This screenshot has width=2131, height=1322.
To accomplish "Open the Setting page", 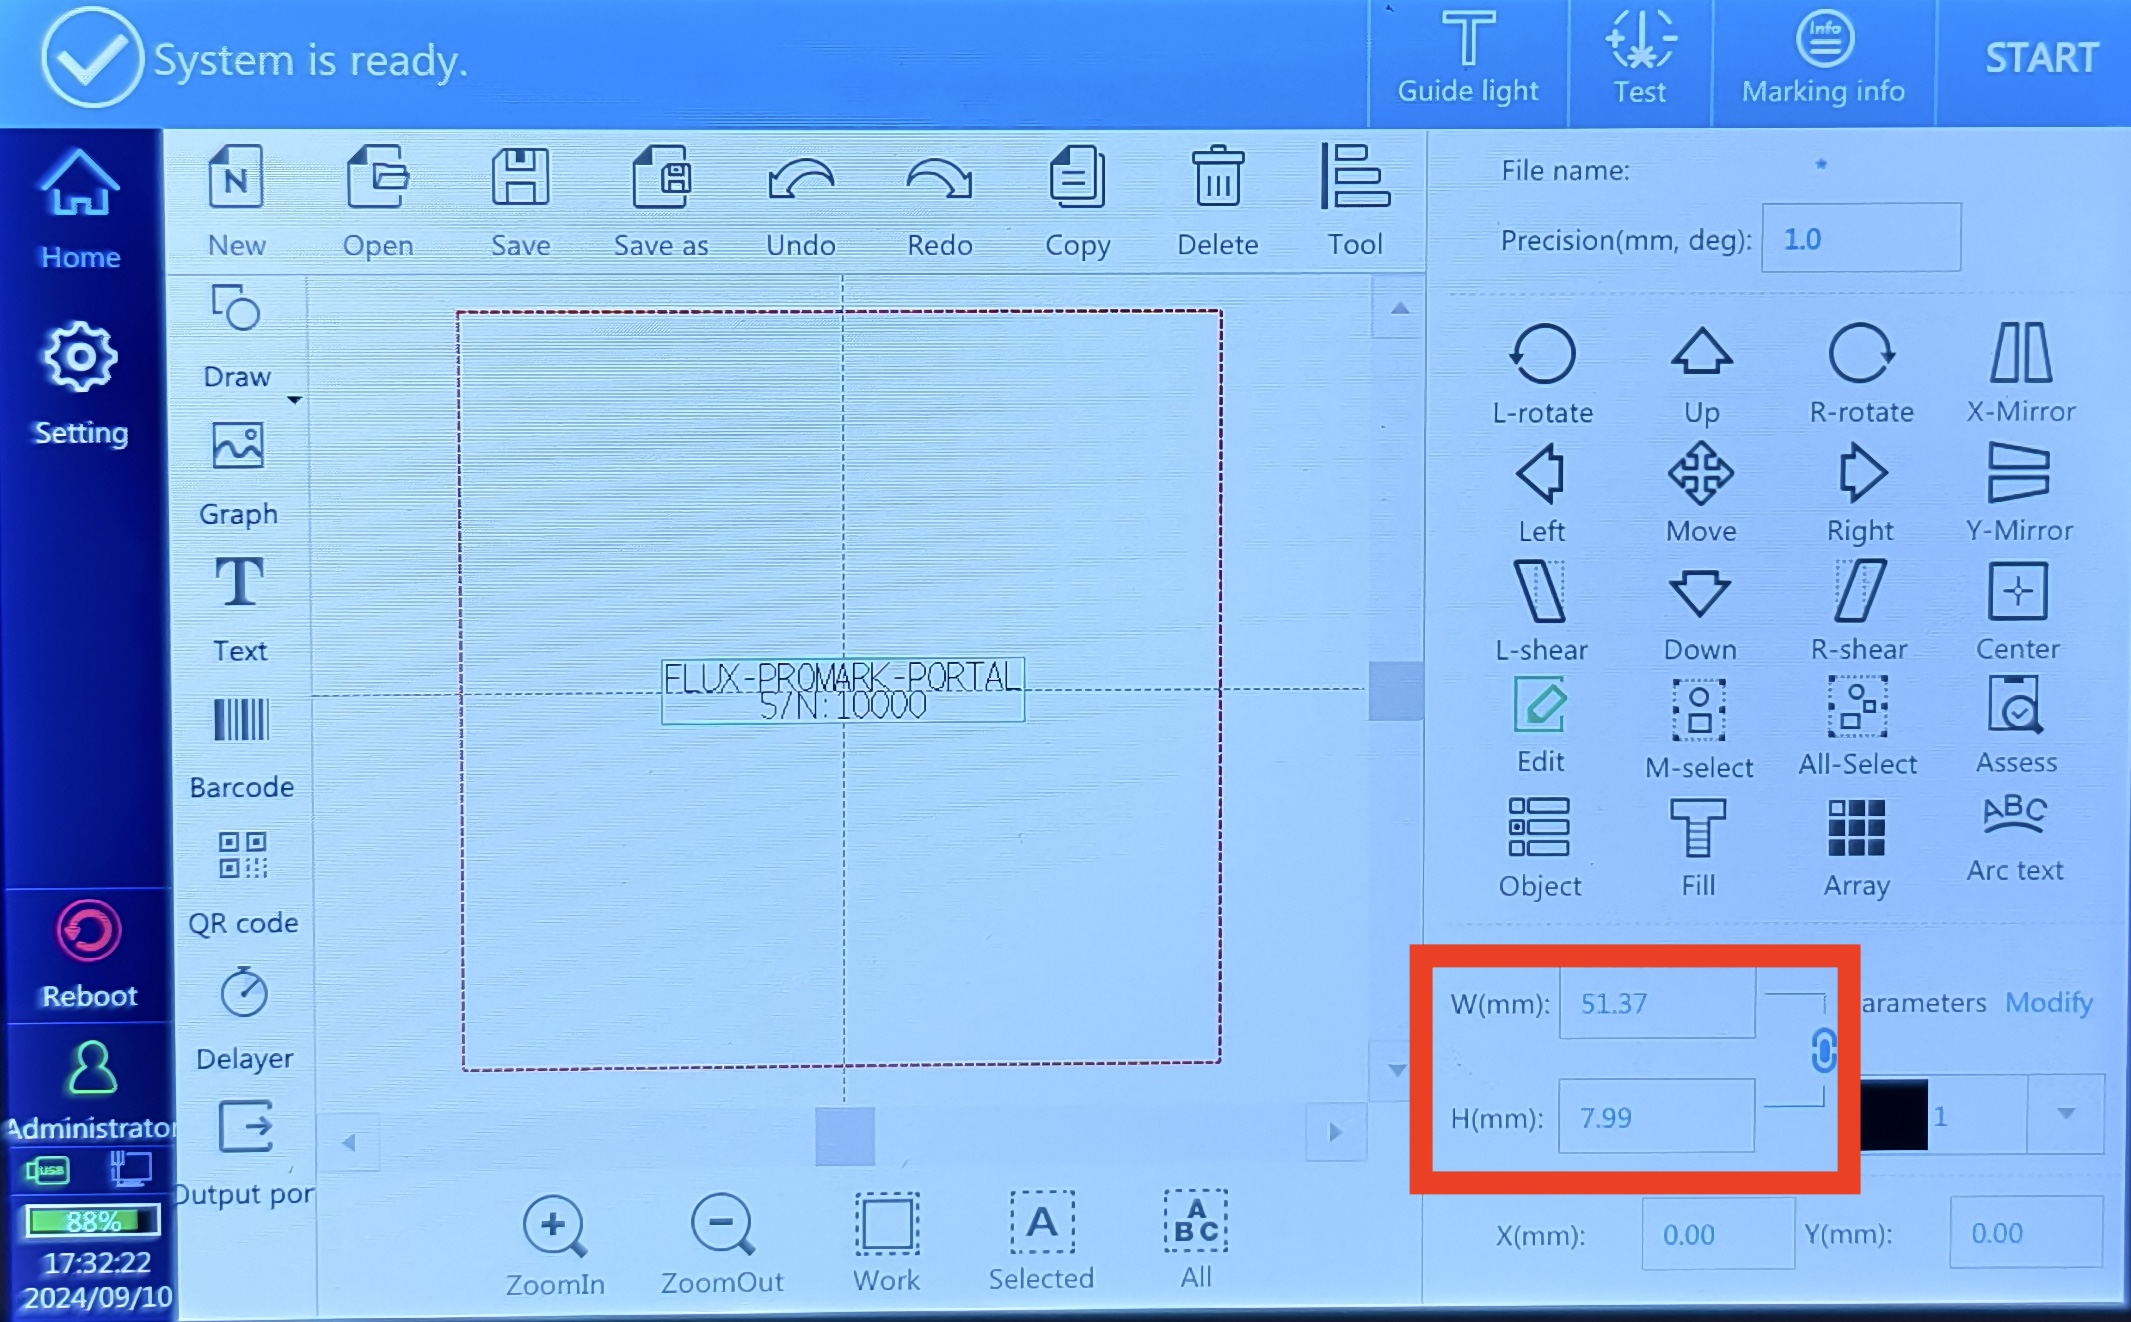I will pos(81,384).
